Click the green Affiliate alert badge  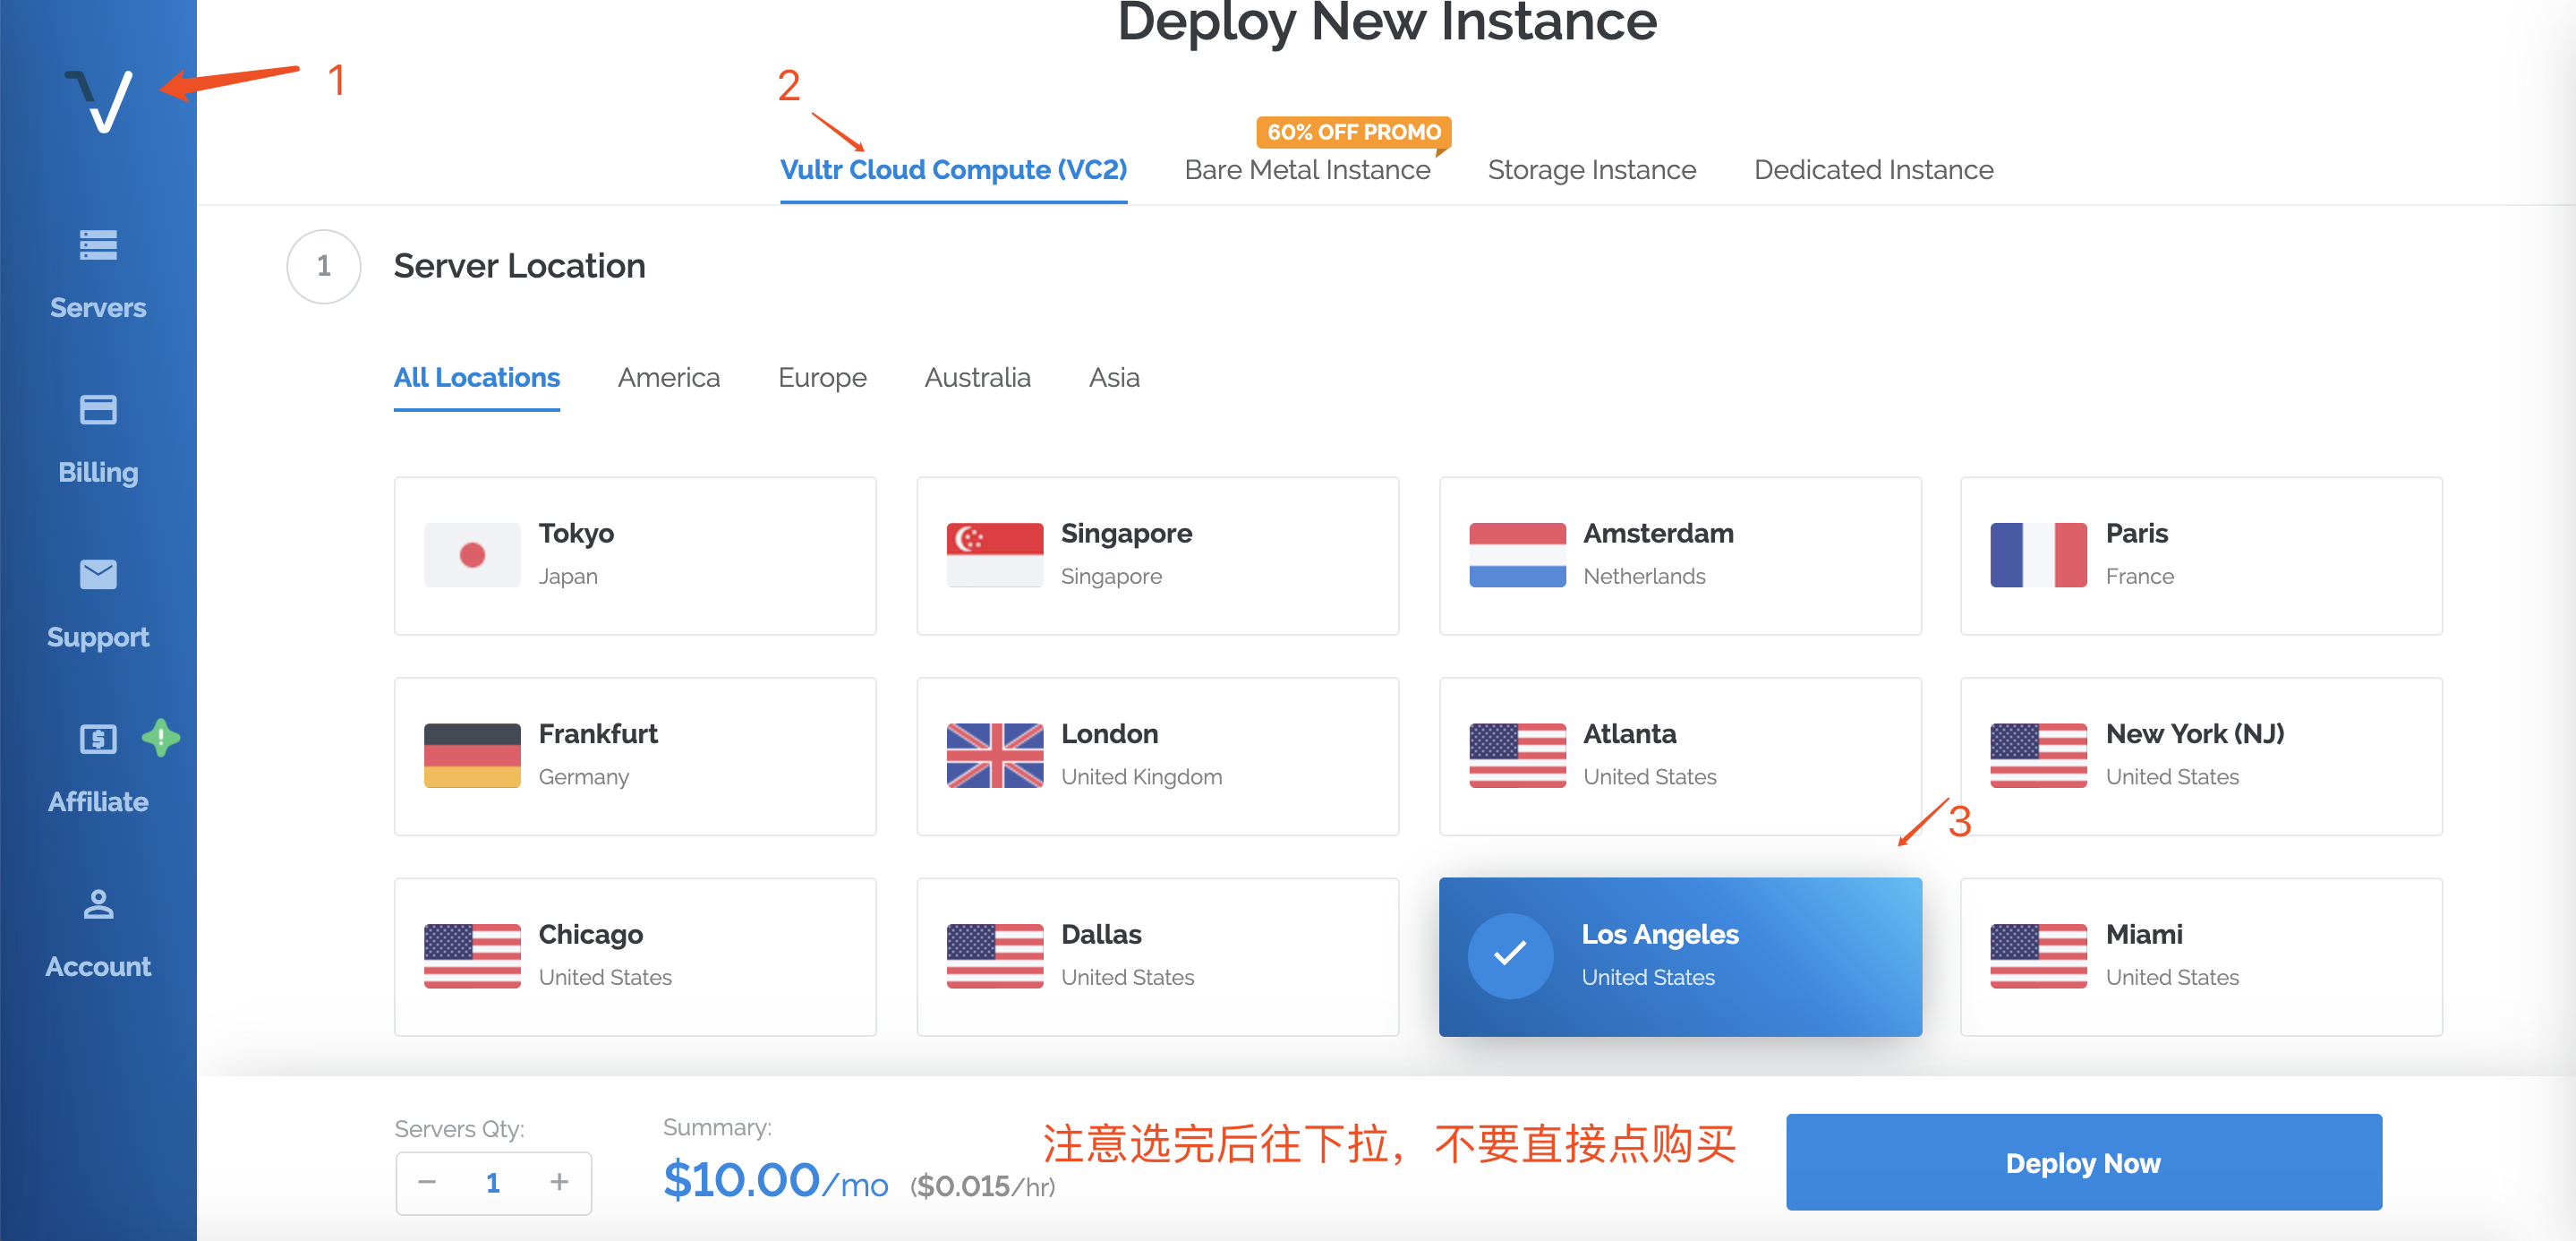(160, 738)
